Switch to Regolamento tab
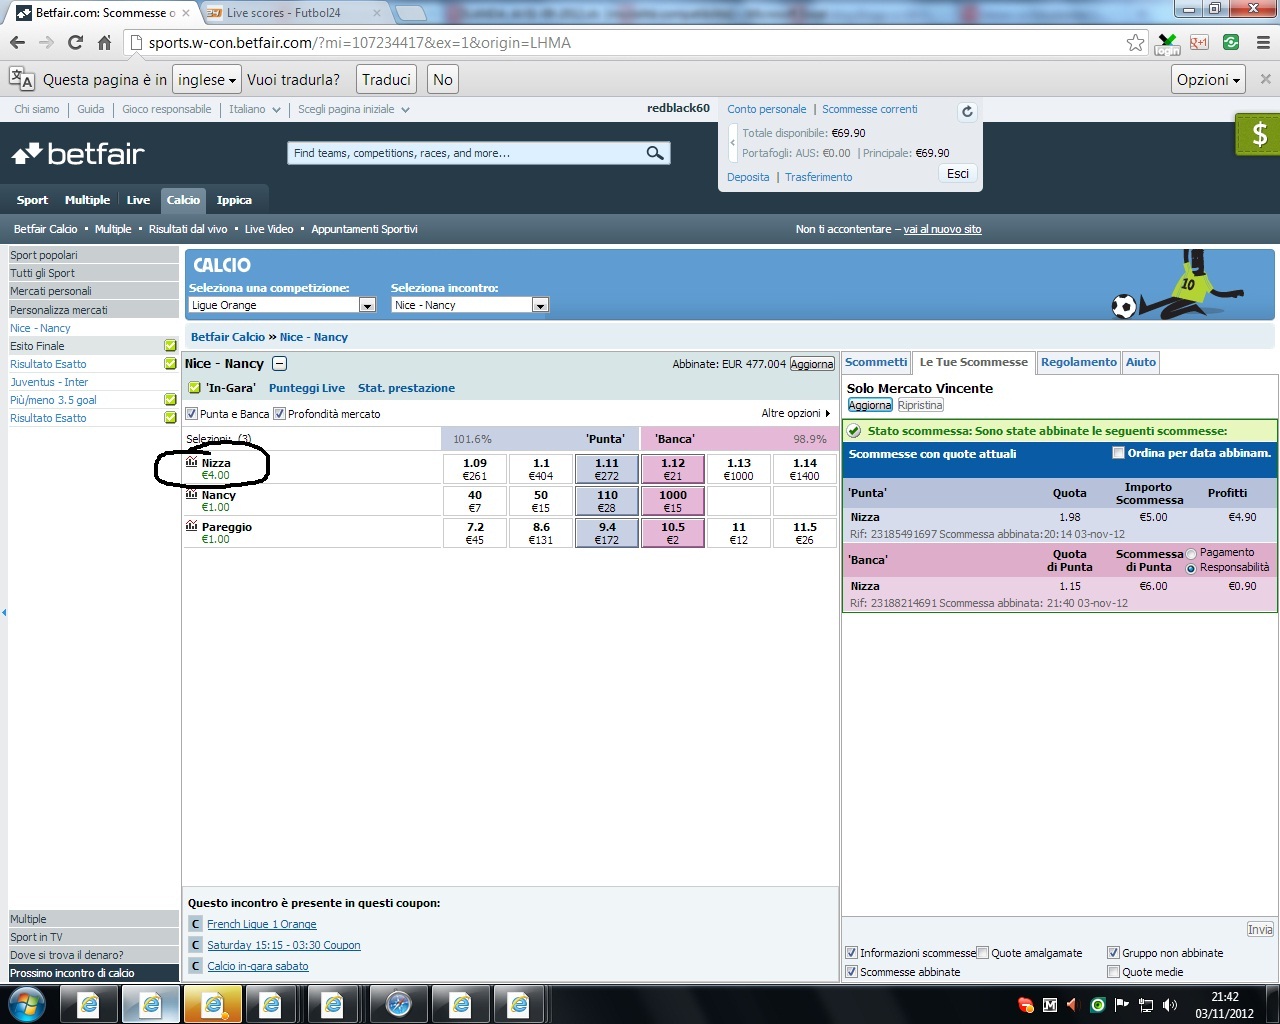 [x=1078, y=362]
